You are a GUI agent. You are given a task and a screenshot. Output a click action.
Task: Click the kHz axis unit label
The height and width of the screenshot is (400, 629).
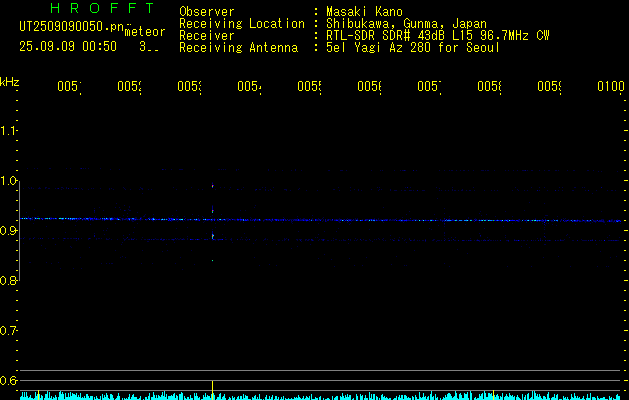[x=9, y=82]
